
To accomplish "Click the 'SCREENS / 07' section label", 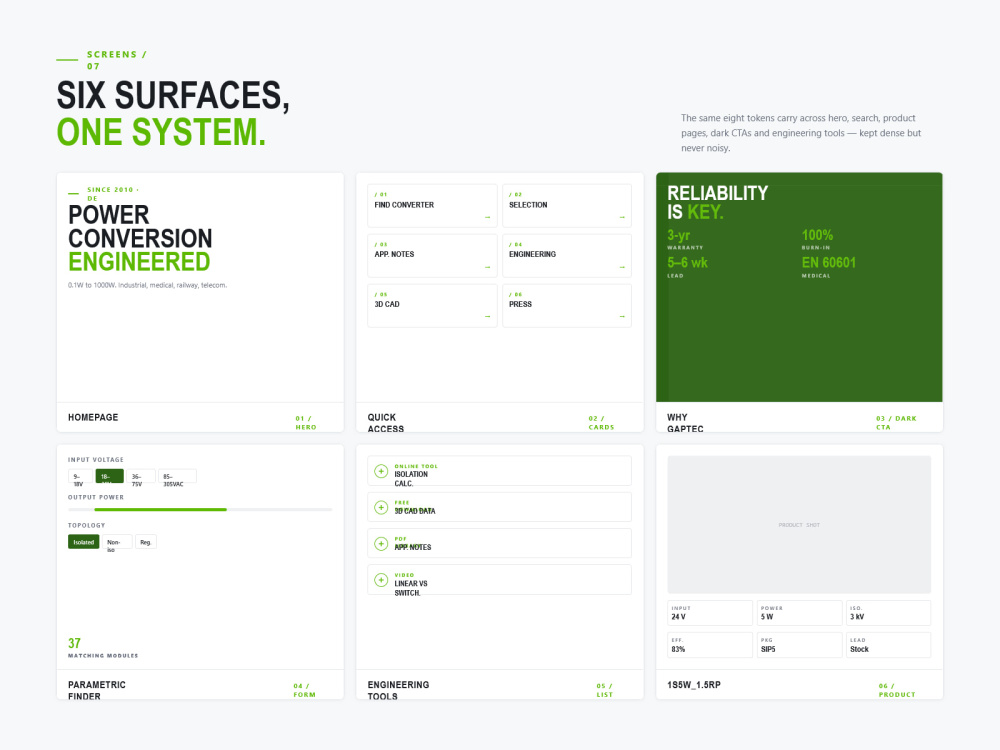I will point(117,60).
